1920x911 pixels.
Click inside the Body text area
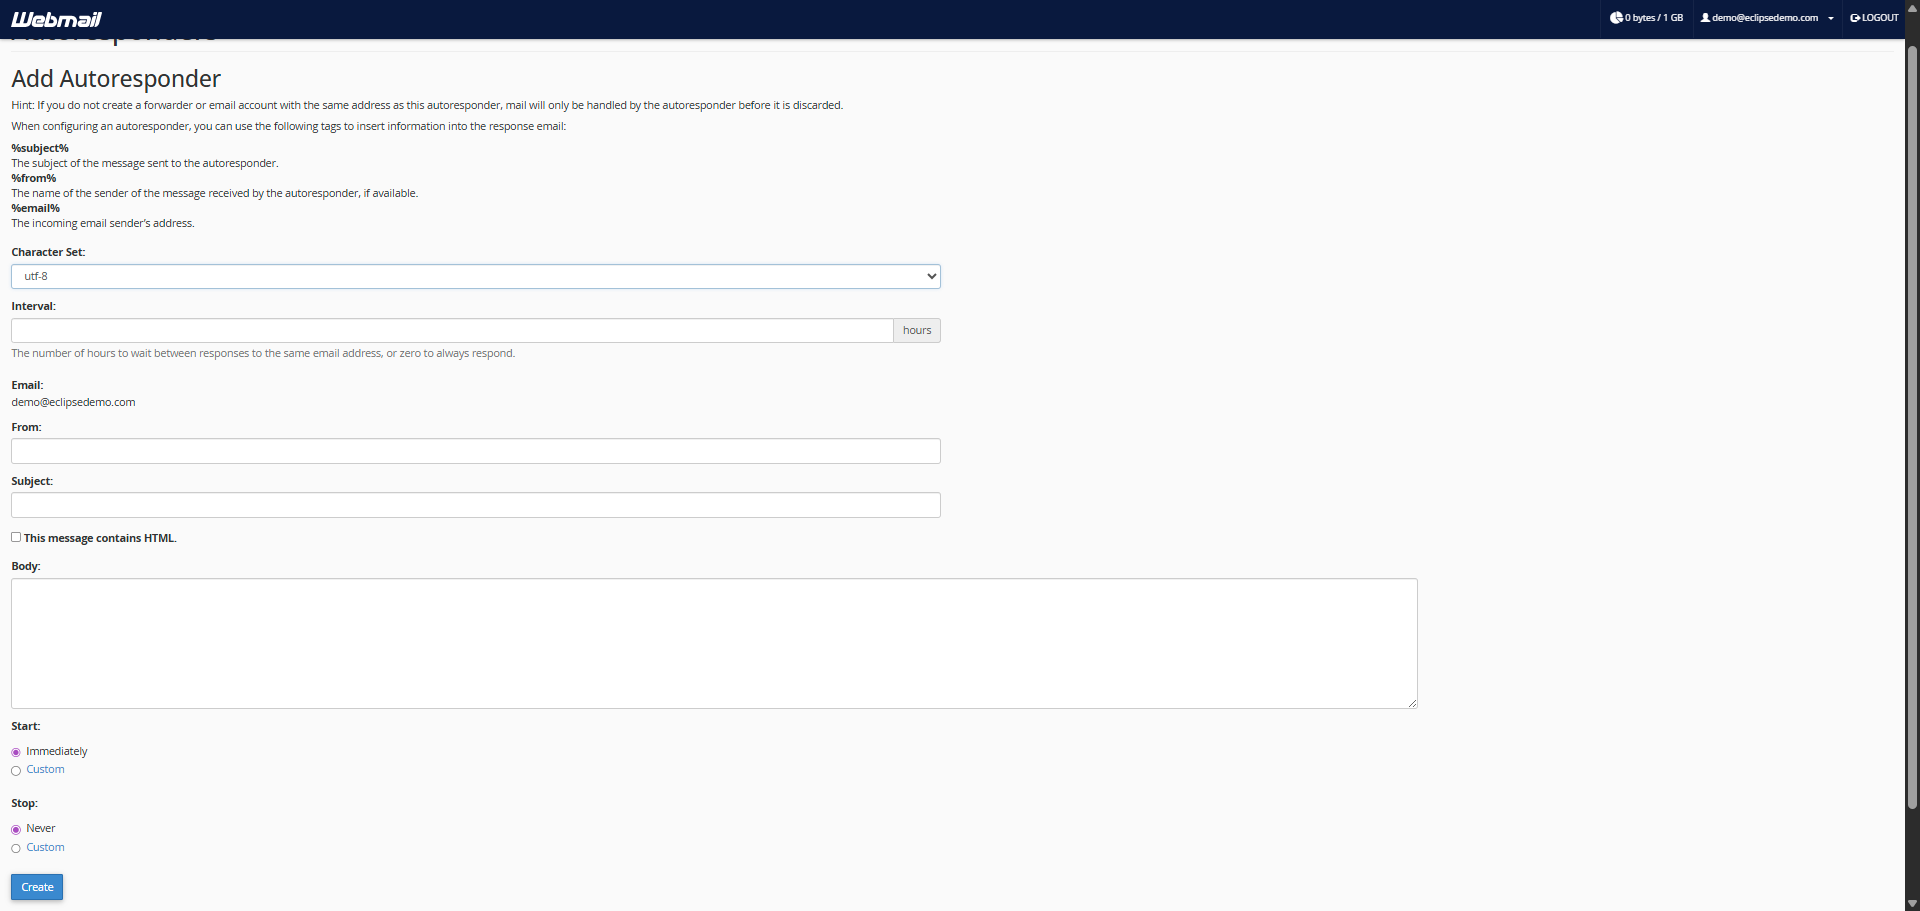coord(713,643)
